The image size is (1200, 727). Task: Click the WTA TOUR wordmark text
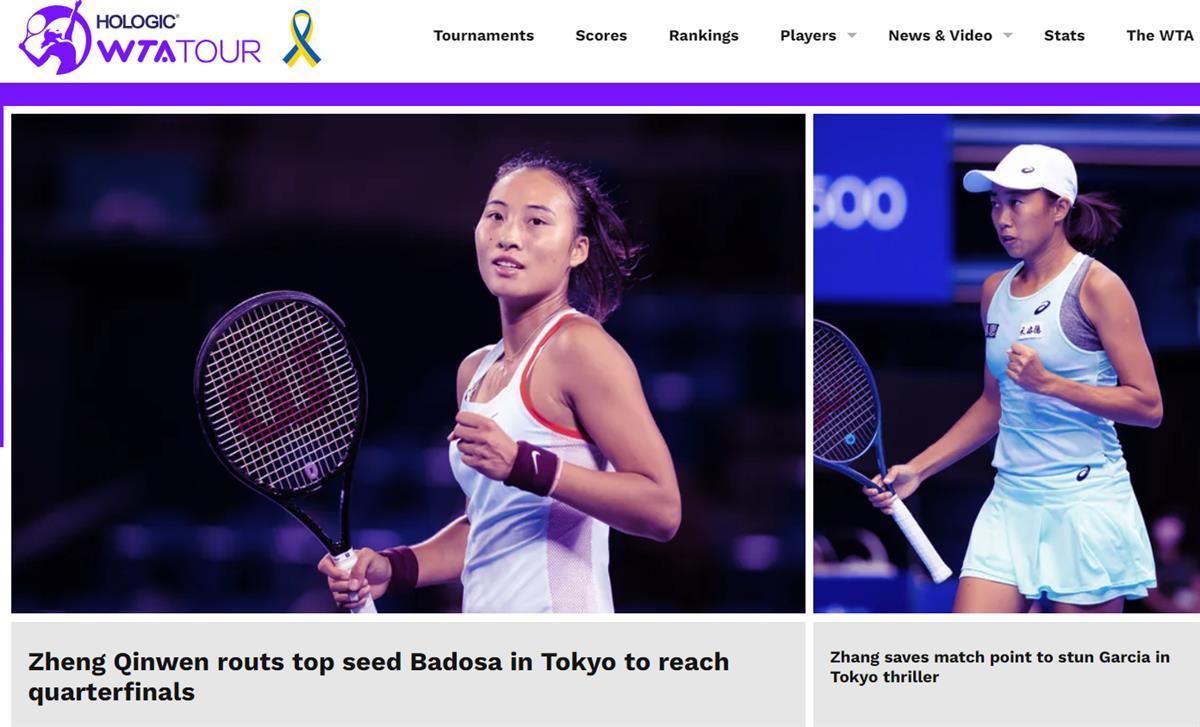[x=179, y=51]
